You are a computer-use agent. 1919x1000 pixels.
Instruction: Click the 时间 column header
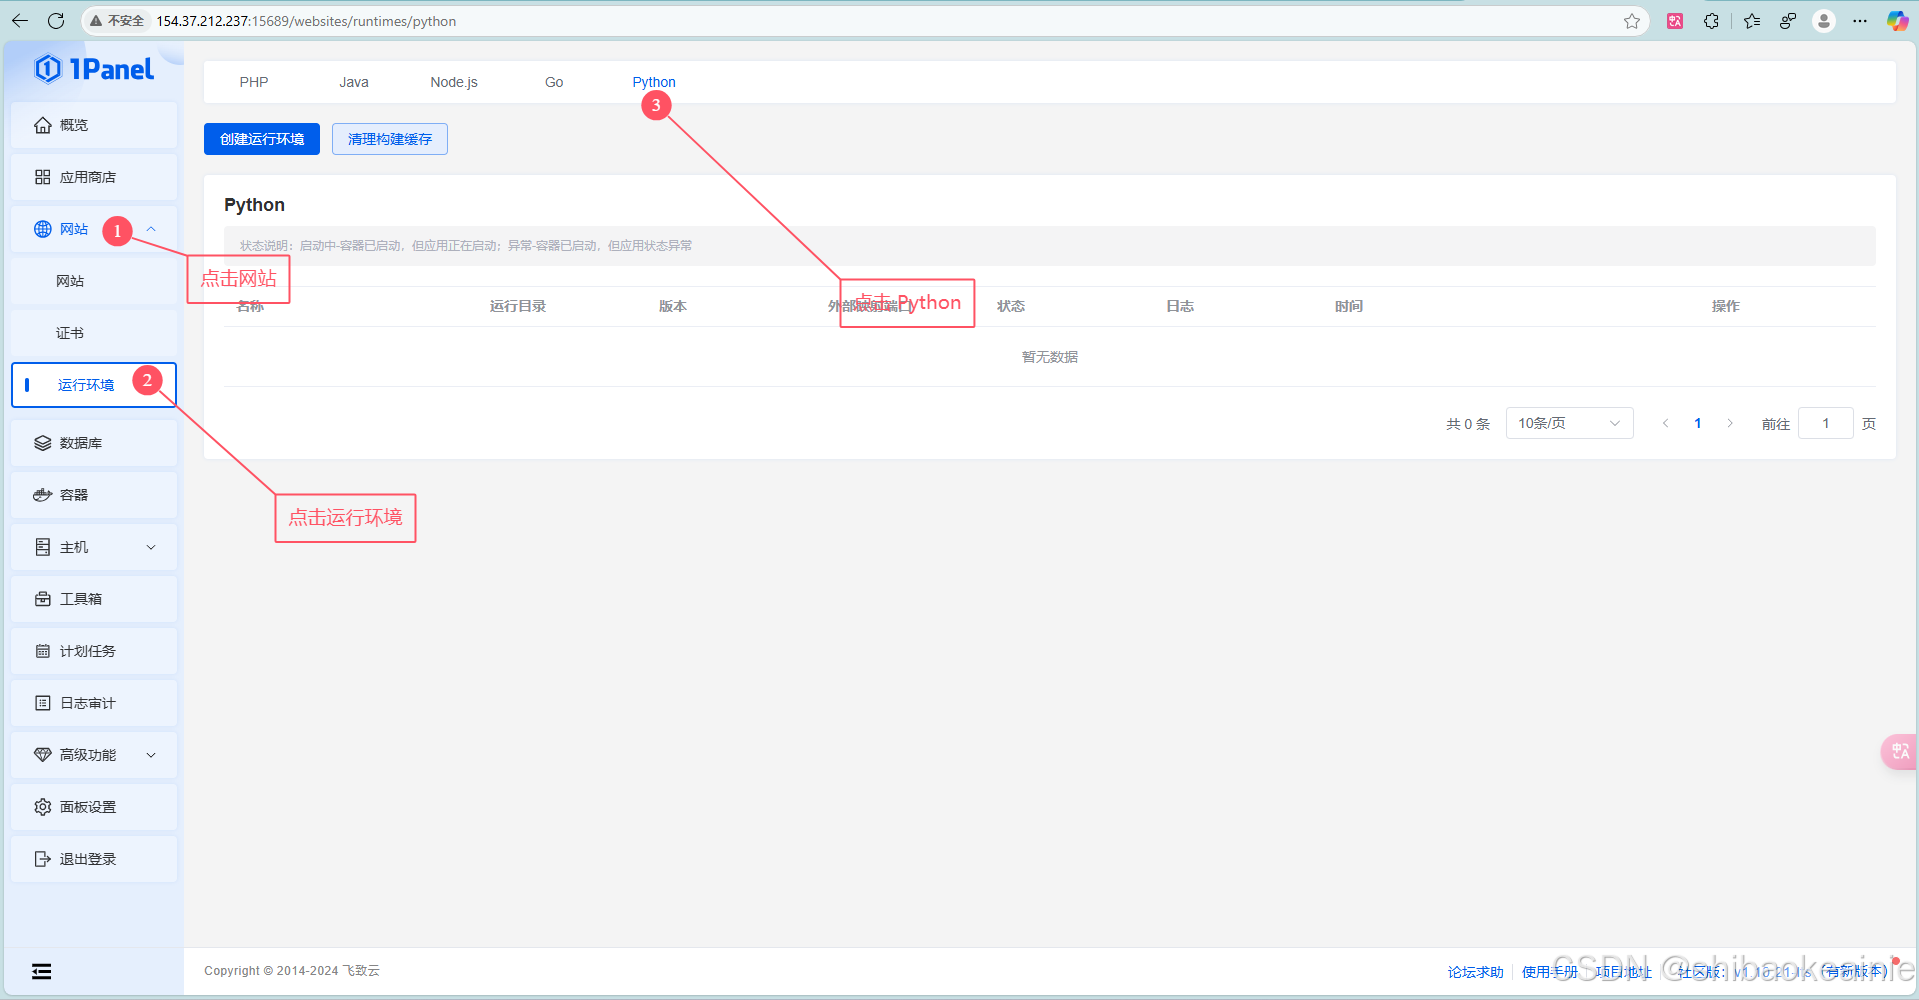click(x=1349, y=306)
